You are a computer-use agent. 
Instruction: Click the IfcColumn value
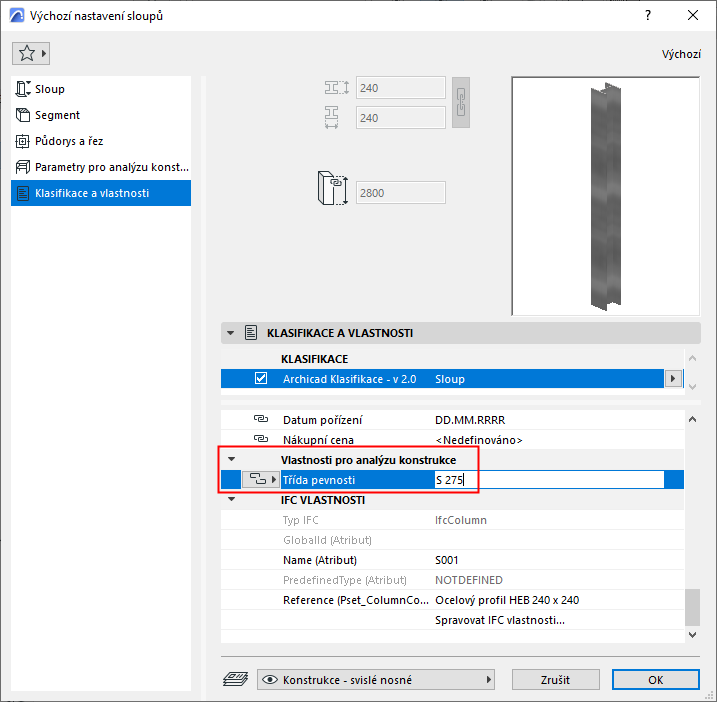[460, 520]
